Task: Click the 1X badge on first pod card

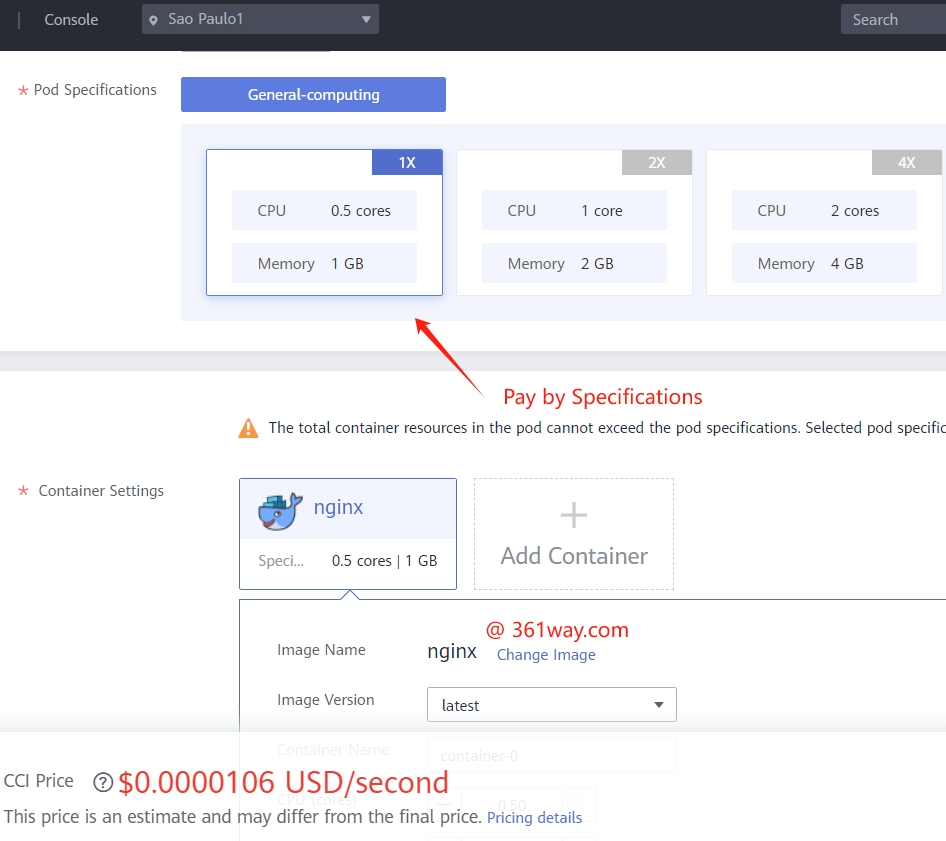Action: pyautogui.click(x=407, y=163)
